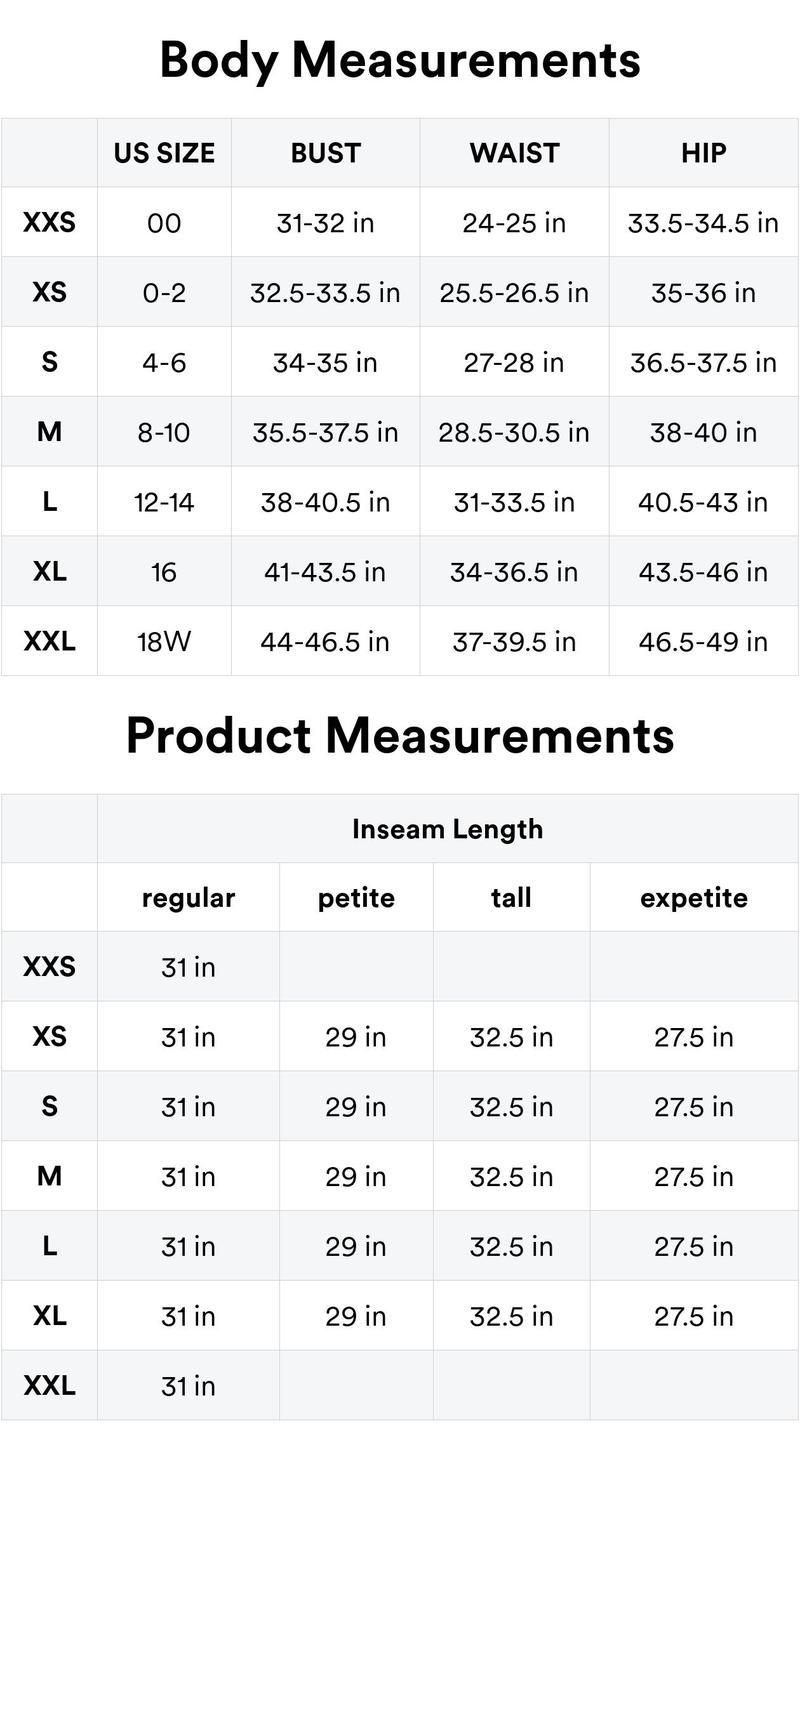Select the US SIZE column header
The image size is (800, 1735).
tap(164, 153)
